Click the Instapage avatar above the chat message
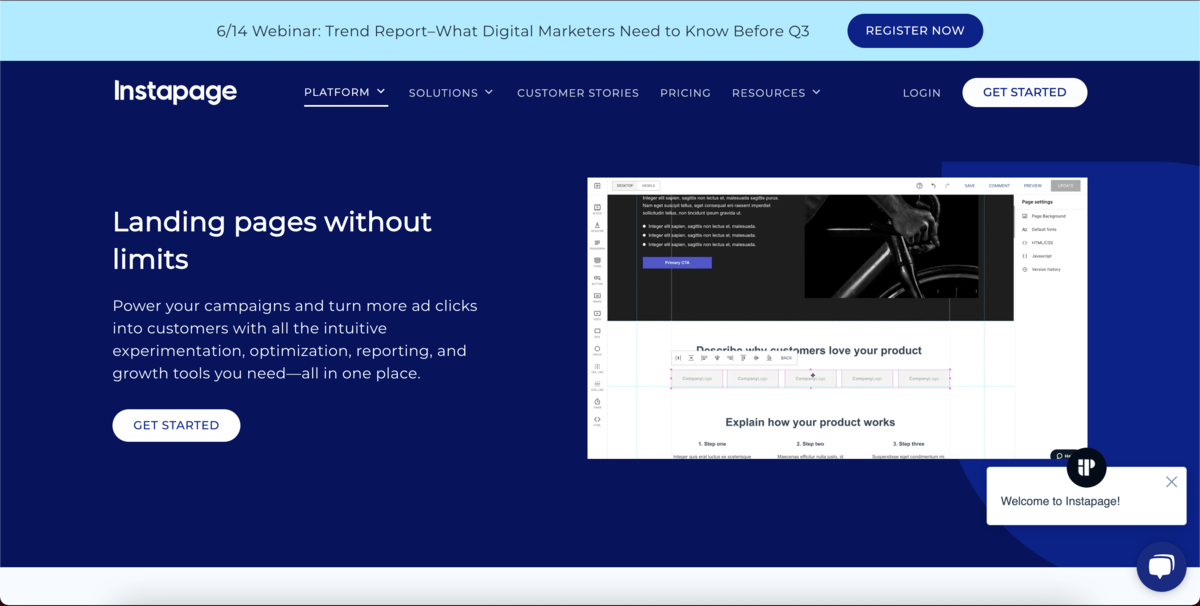 [1086, 467]
